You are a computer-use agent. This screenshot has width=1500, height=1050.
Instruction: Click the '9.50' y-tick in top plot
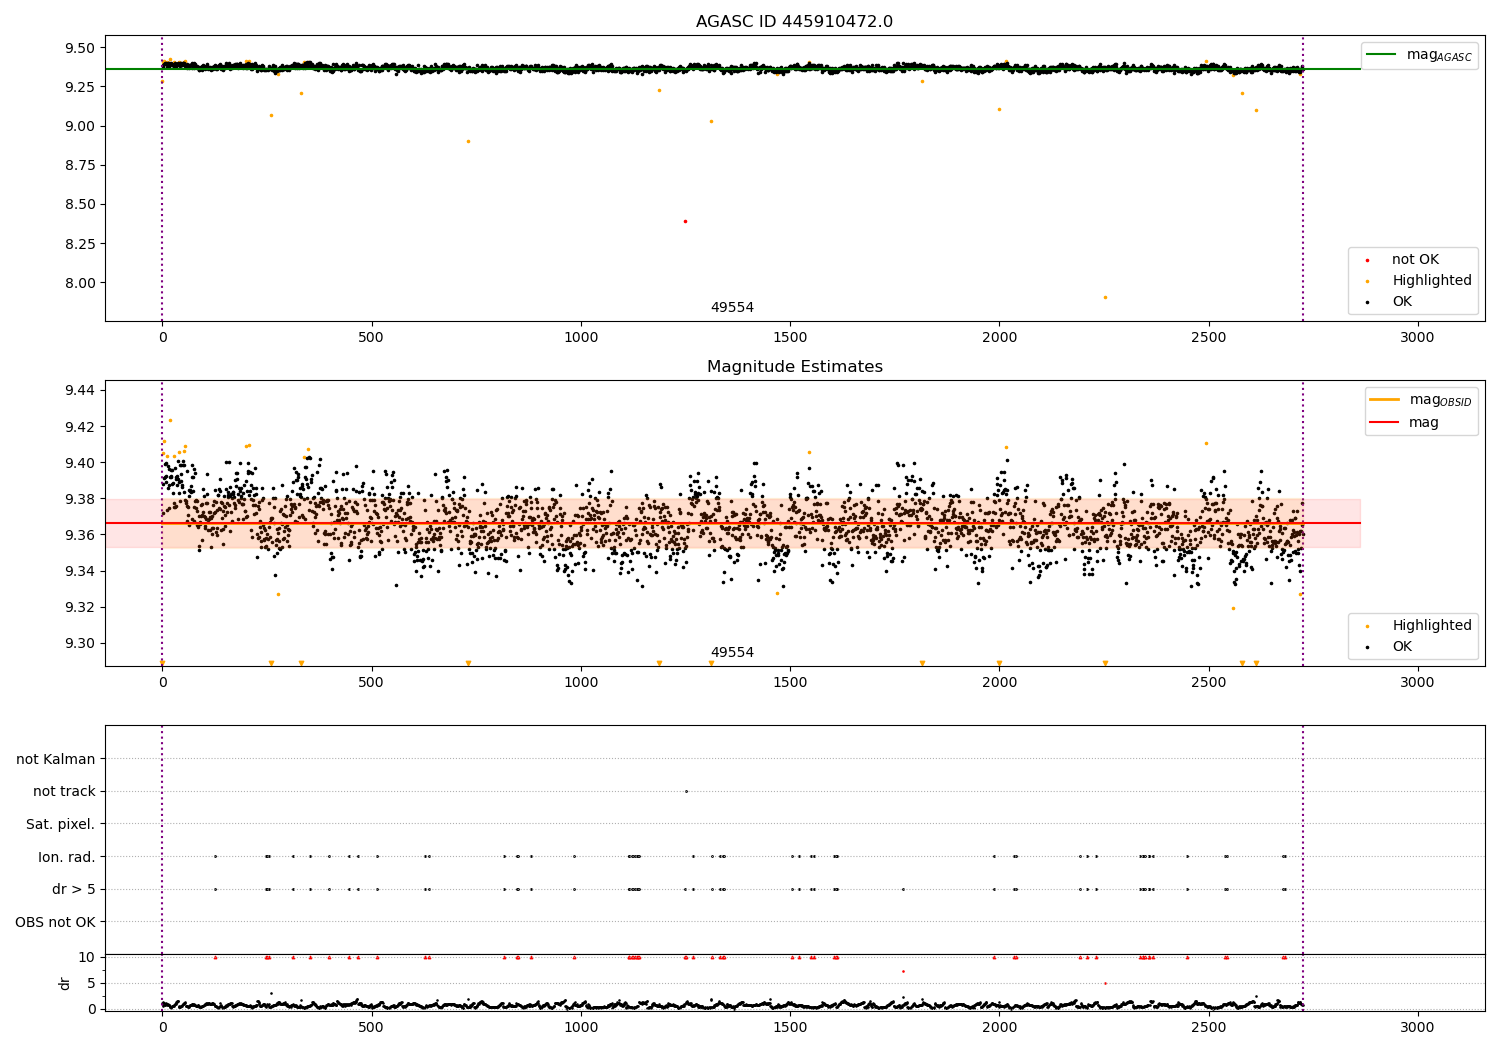(80, 48)
